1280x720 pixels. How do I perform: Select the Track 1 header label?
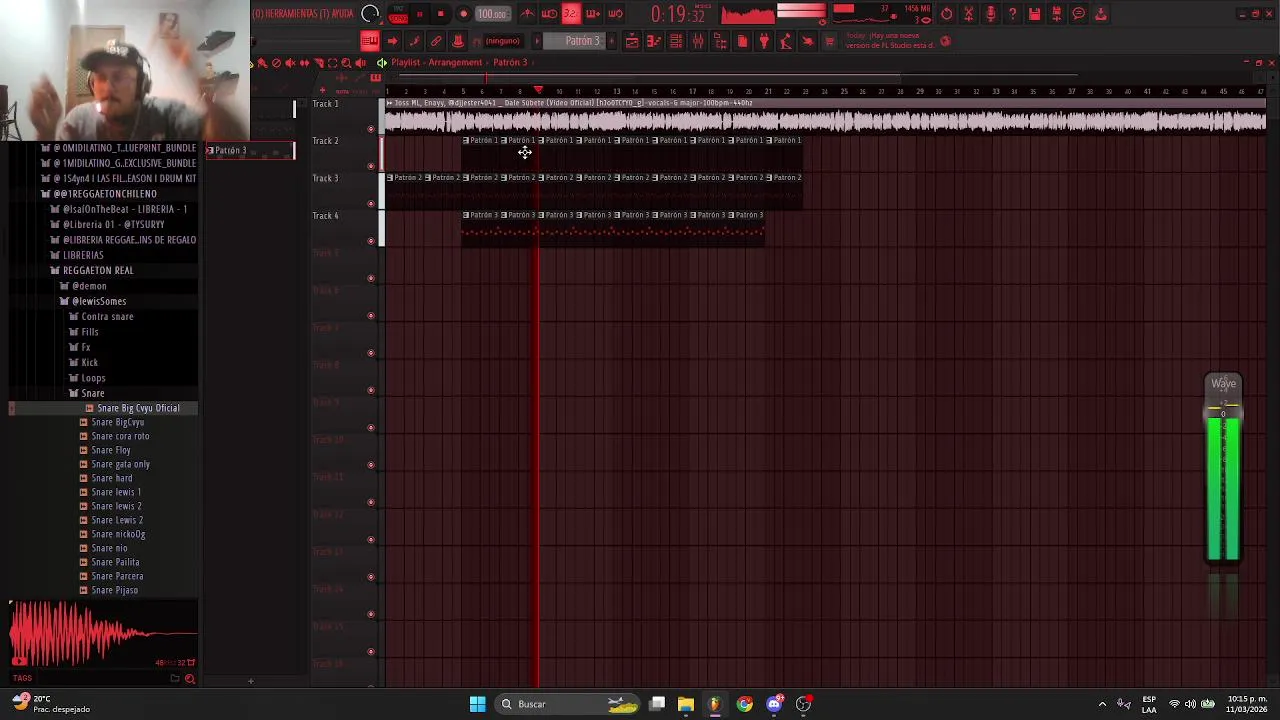[x=325, y=104]
